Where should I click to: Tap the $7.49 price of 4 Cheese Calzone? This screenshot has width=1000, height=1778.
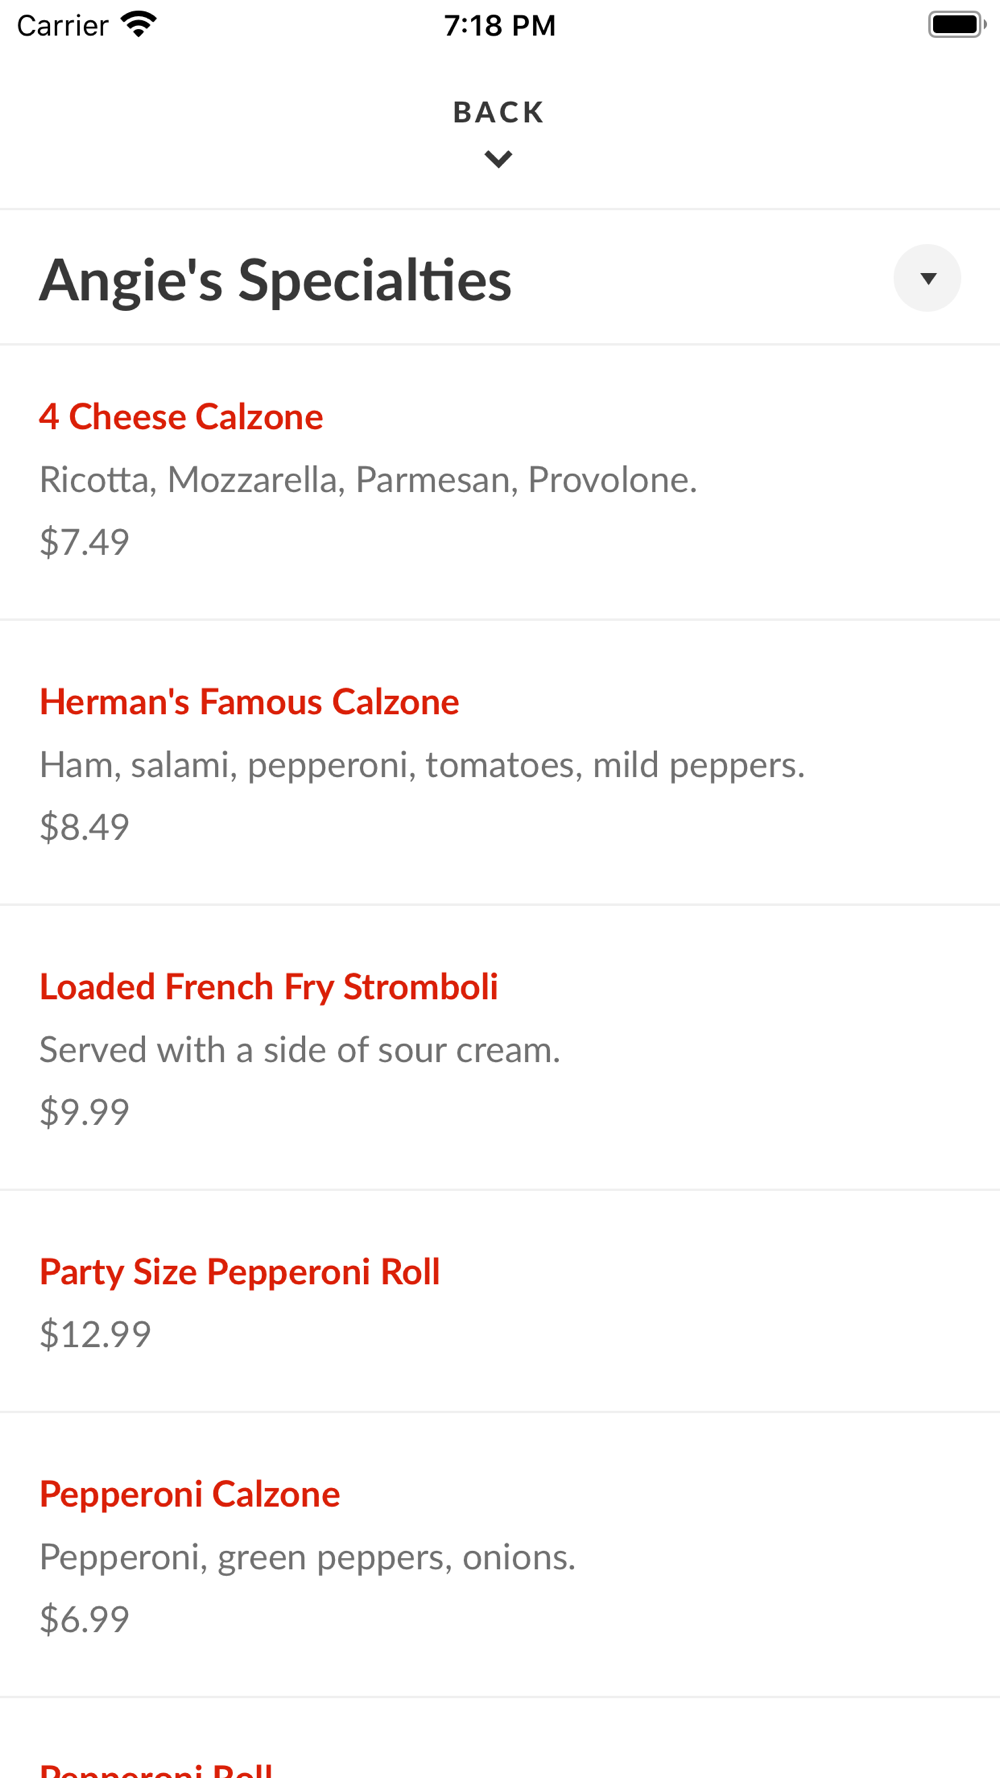click(84, 542)
